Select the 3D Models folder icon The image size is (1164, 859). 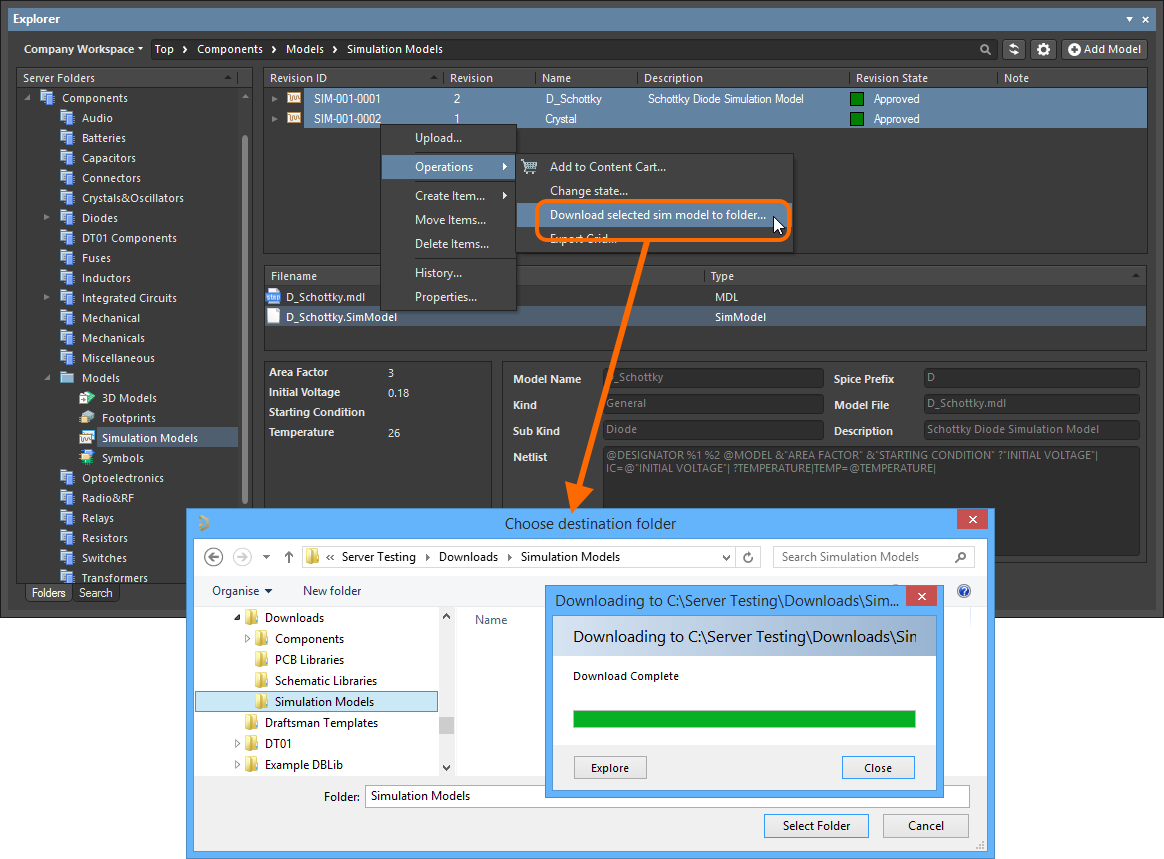87,398
